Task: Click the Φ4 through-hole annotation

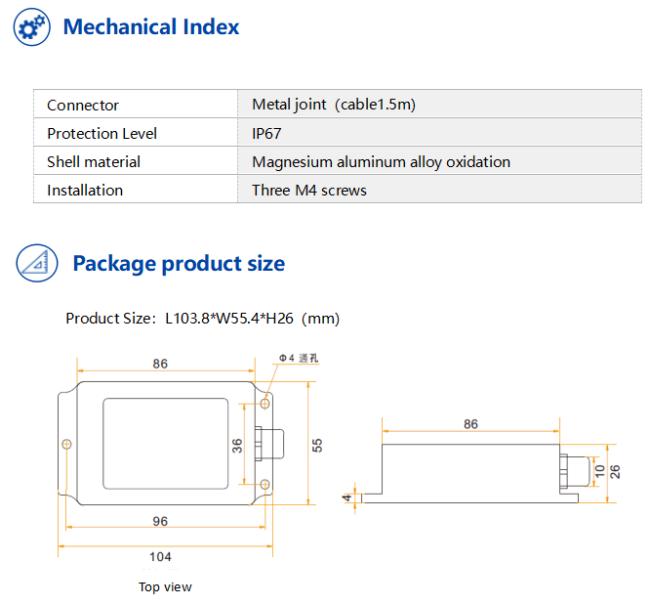Action: (298, 358)
